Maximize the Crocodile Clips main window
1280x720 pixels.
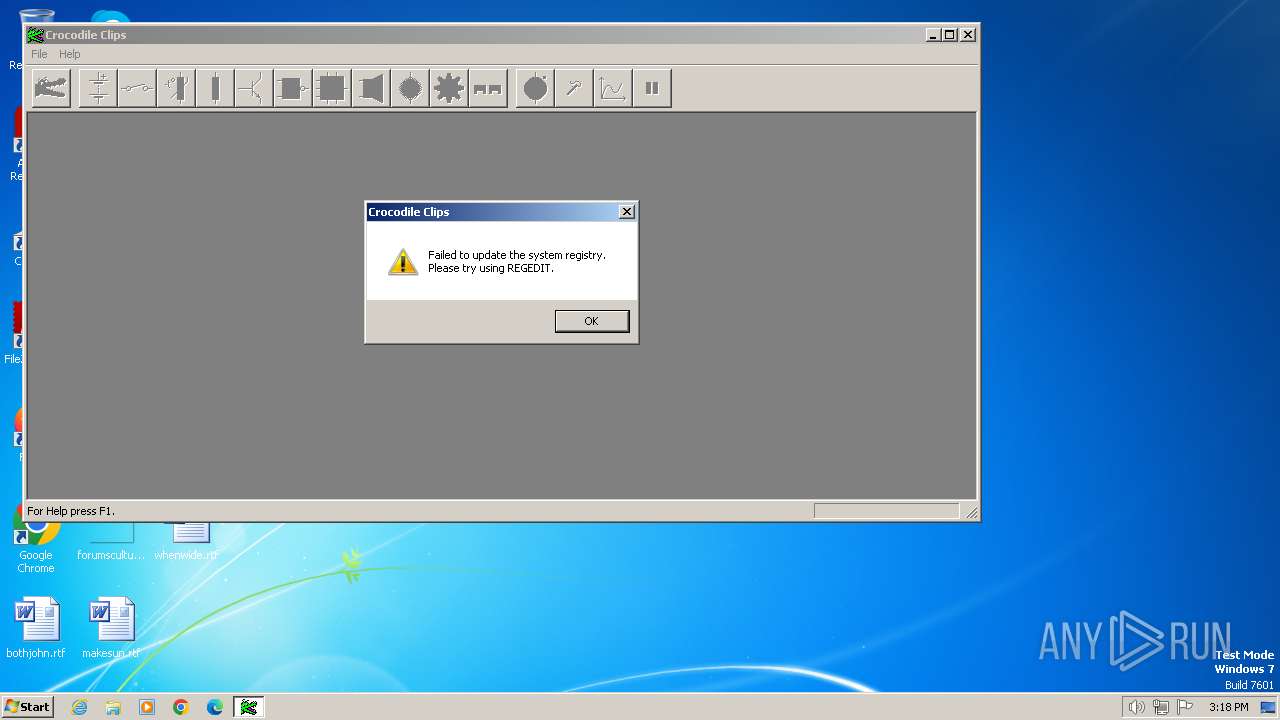pos(950,35)
